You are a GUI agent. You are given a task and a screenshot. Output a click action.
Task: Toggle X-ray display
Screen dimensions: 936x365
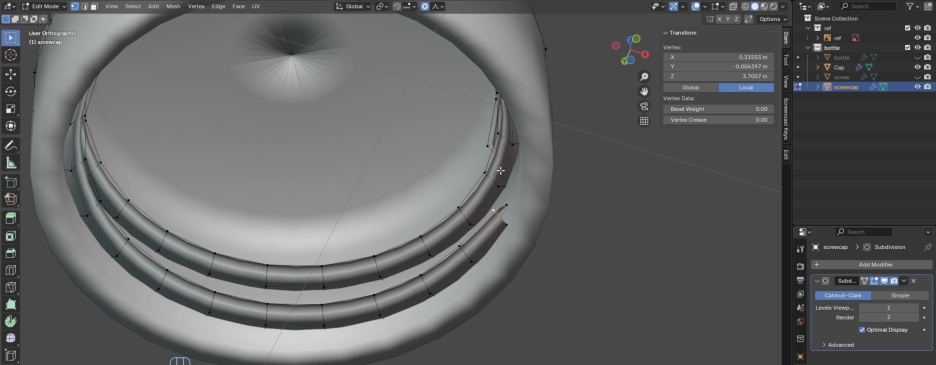click(733, 6)
